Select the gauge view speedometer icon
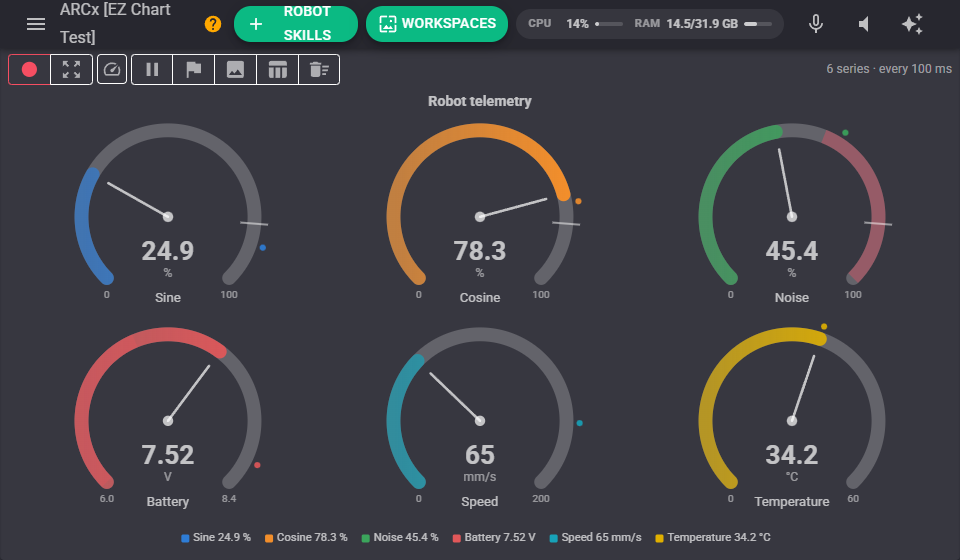Viewport: 960px width, 560px height. point(111,69)
